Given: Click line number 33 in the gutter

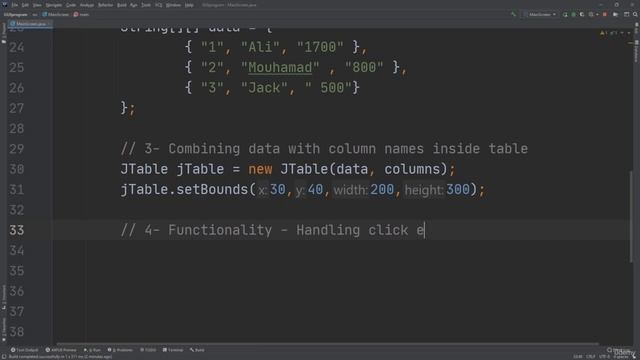Looking at the screenshot, I should pos(17,230).
